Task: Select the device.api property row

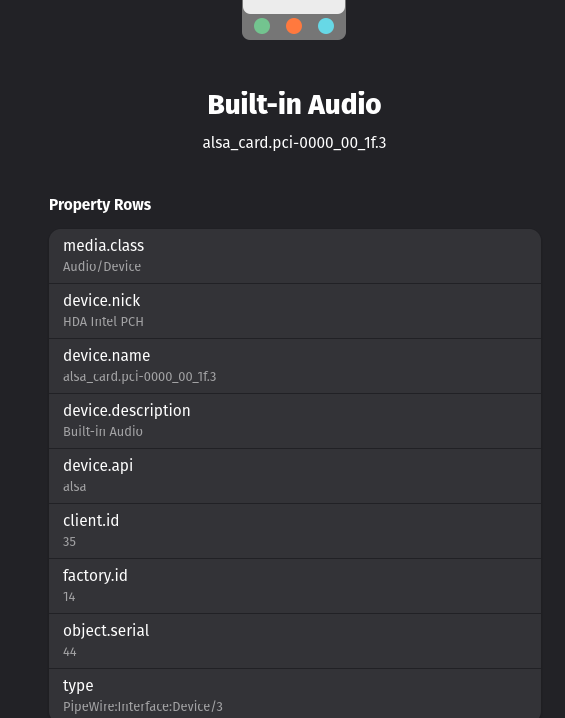Action: 295,476
